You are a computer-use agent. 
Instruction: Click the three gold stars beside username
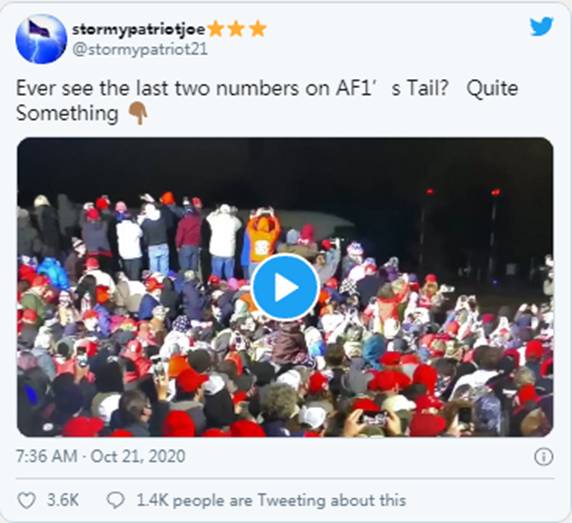pyautogui.click(x=237, y=29)
